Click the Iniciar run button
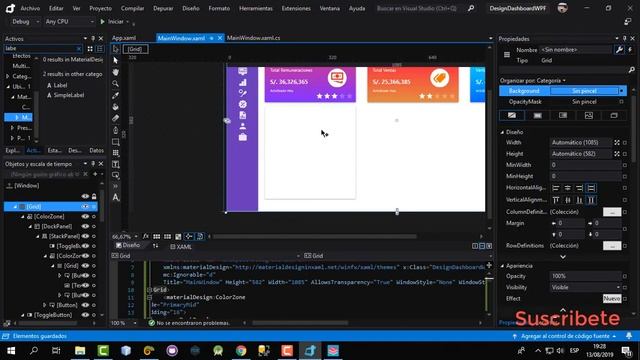The image size is (640, 360). tap(112, 22)
